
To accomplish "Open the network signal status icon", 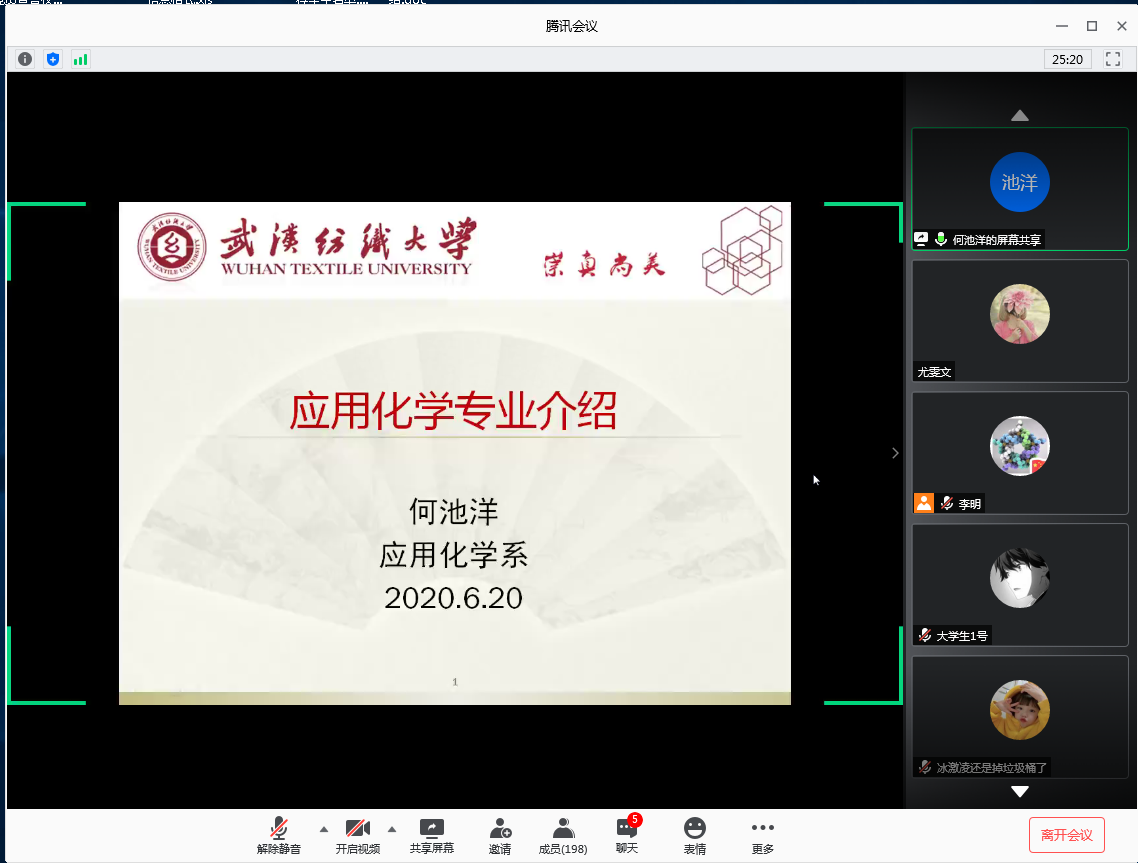I will pyautogui.click(x=80, y=59).
